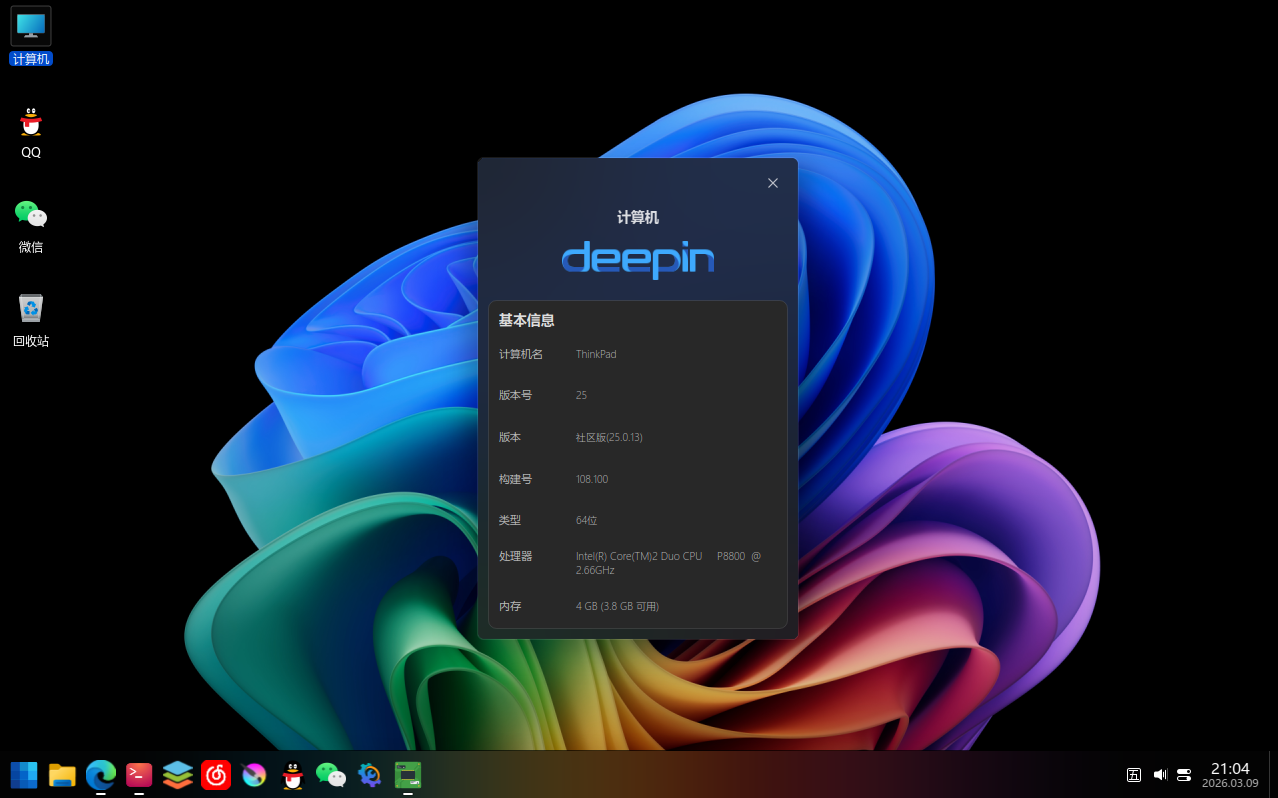Image resolution: width=1278 pixels, height=798 pixels.
Task: Open the volume control in tray
Action: [1160, 775]
